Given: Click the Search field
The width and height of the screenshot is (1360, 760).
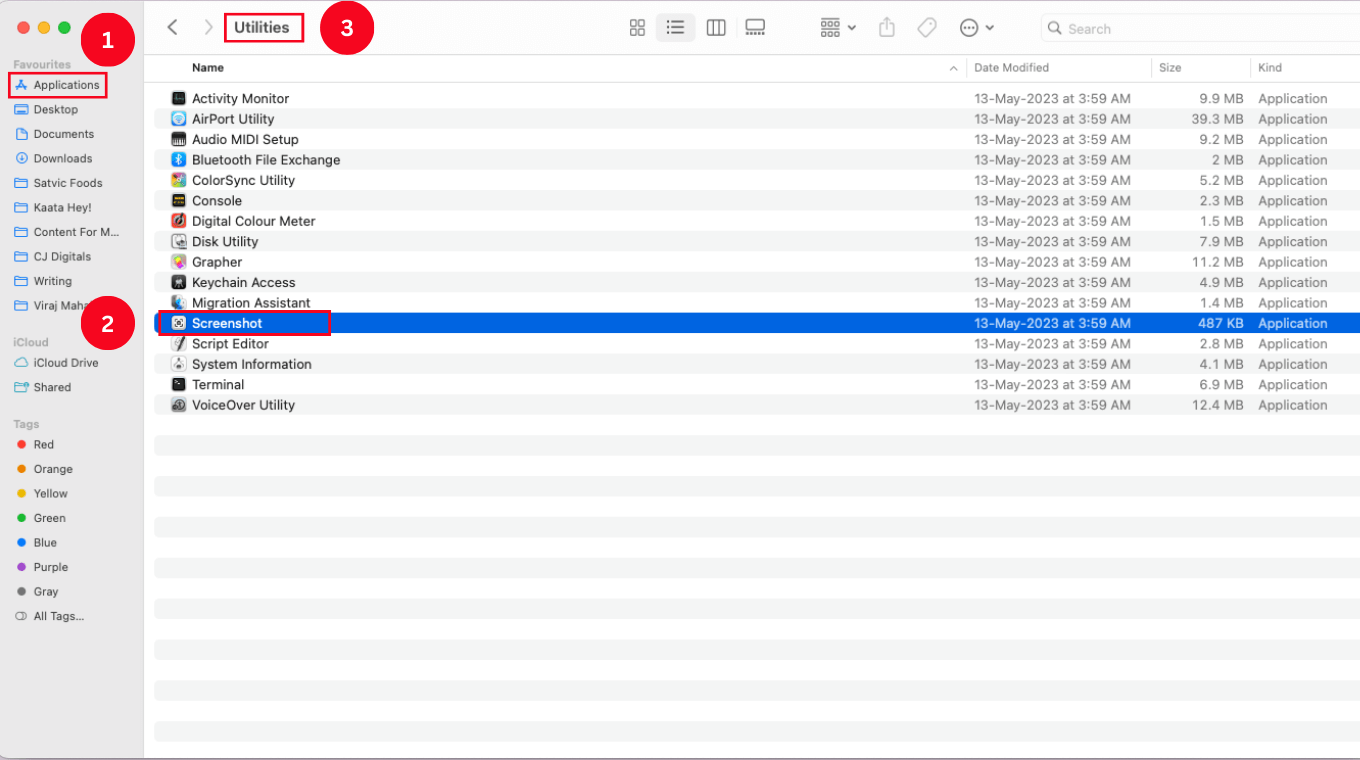Looking at the screenshot, I should [1200, 29].
